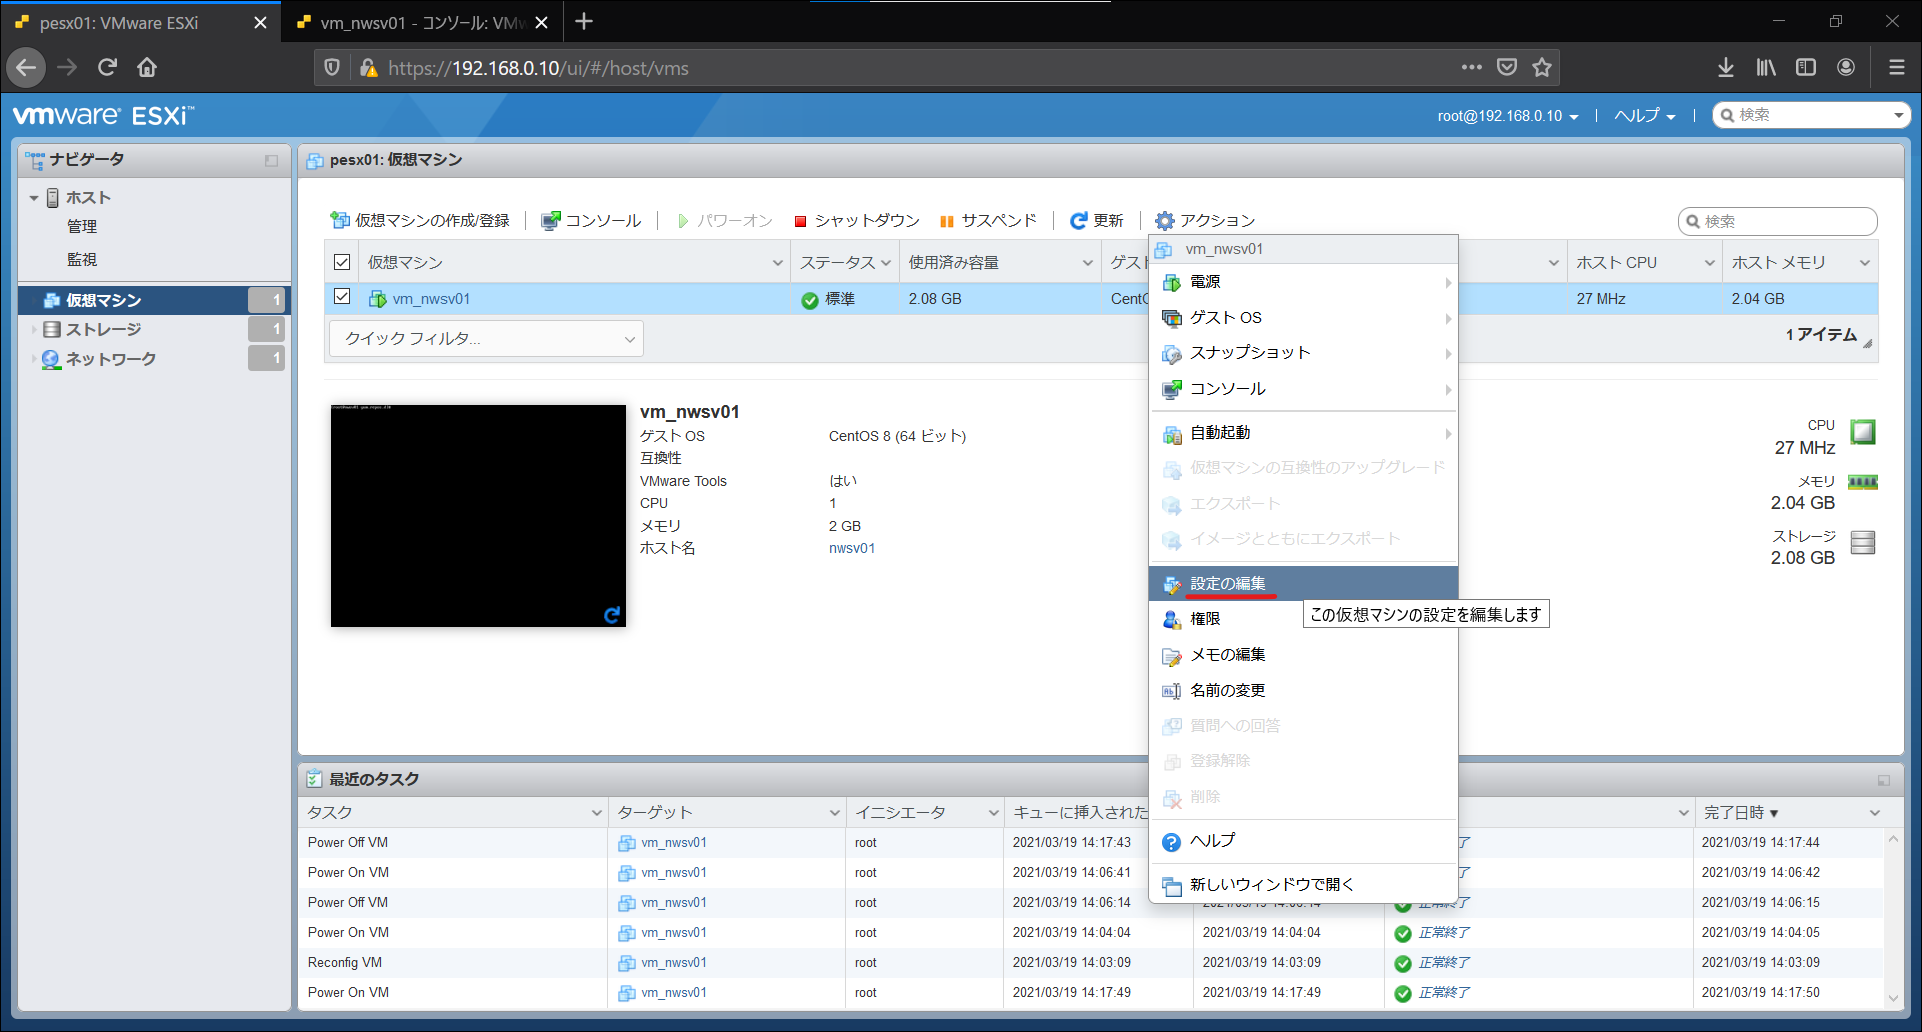Reload the page with refresh icon

click(x=107, y=68)
